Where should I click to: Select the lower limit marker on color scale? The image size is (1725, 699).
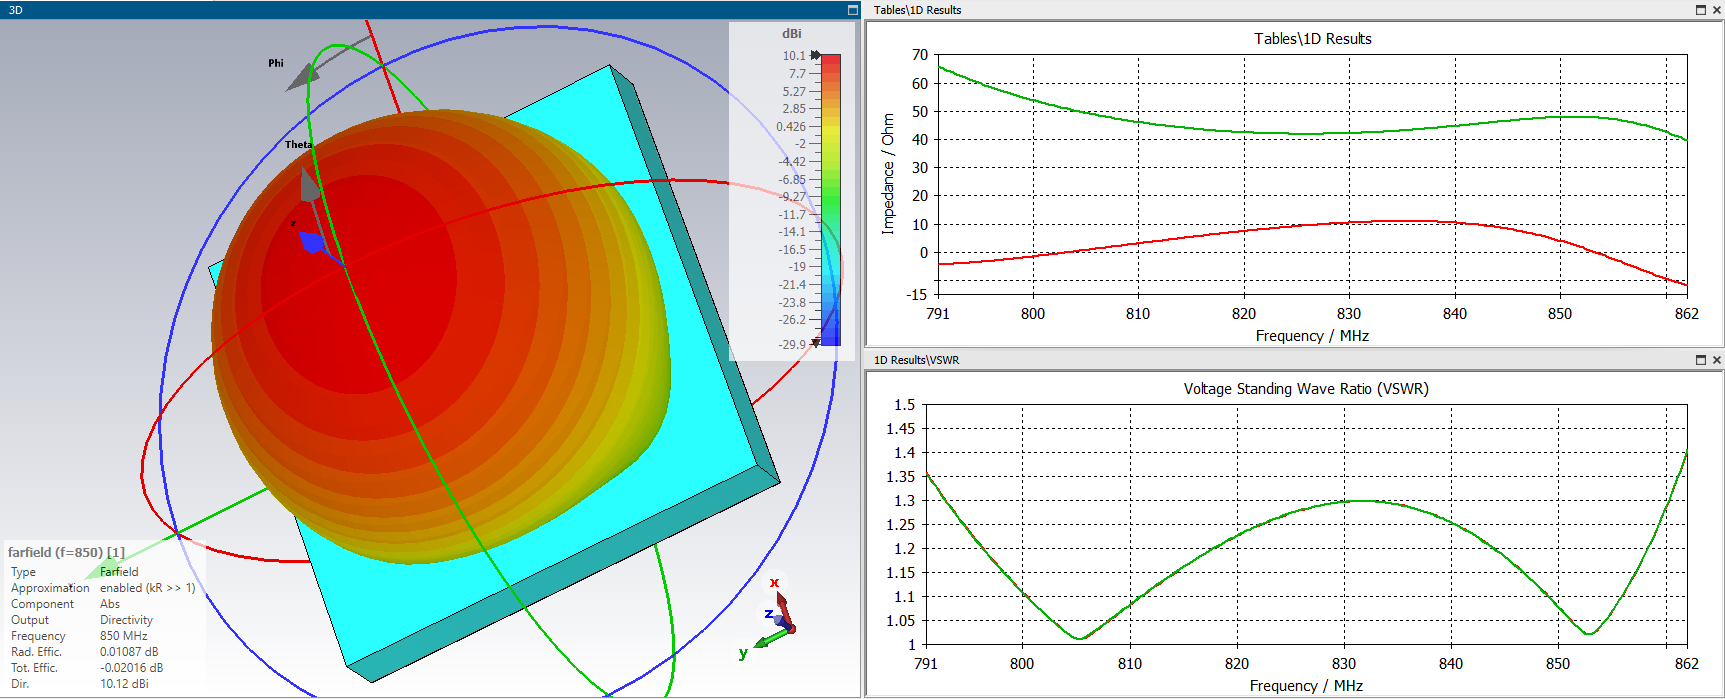click(815, 342)
